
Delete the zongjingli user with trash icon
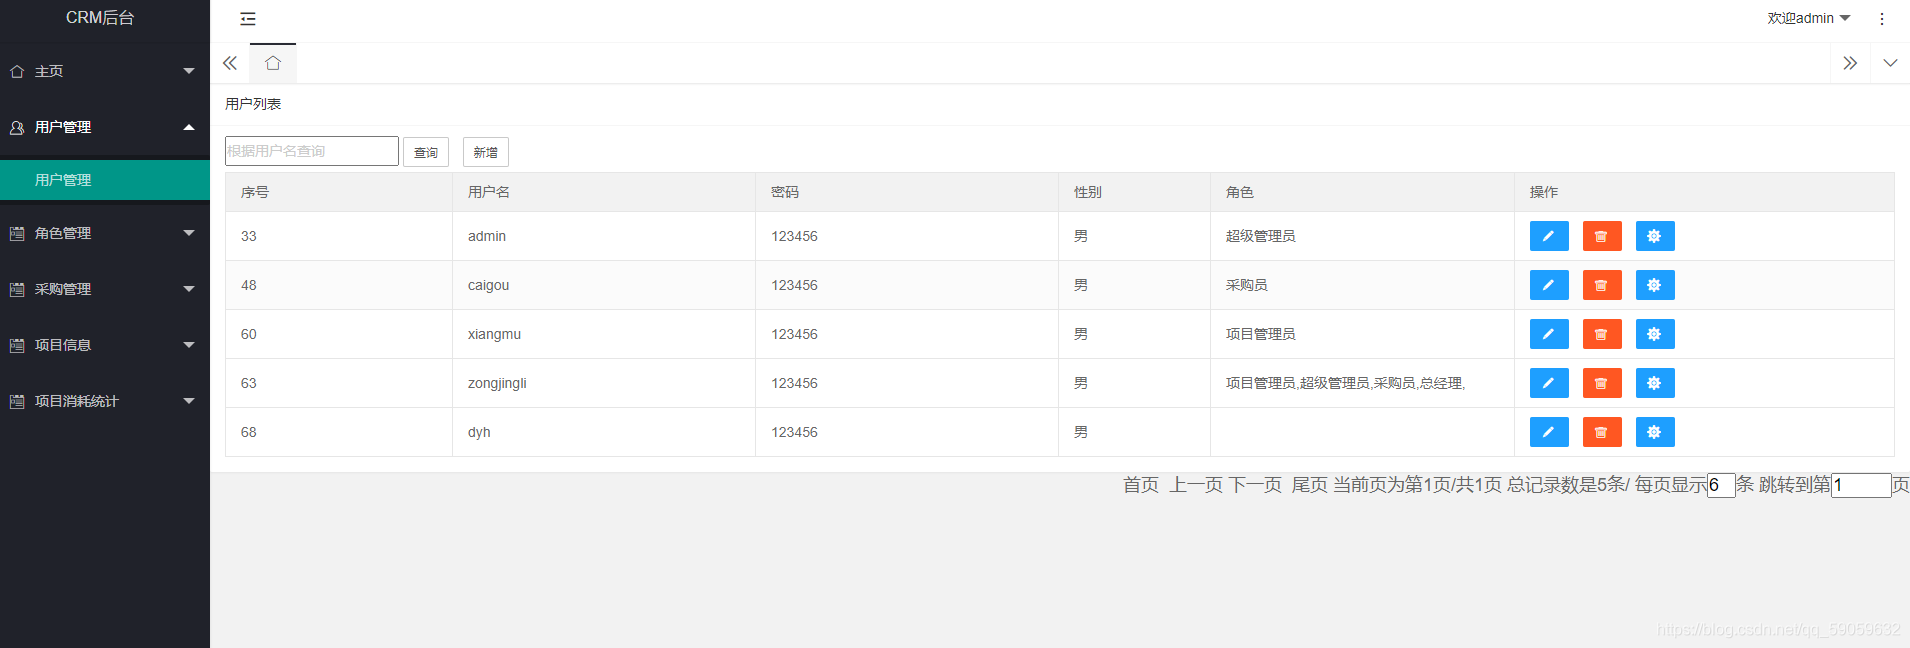1601,383
